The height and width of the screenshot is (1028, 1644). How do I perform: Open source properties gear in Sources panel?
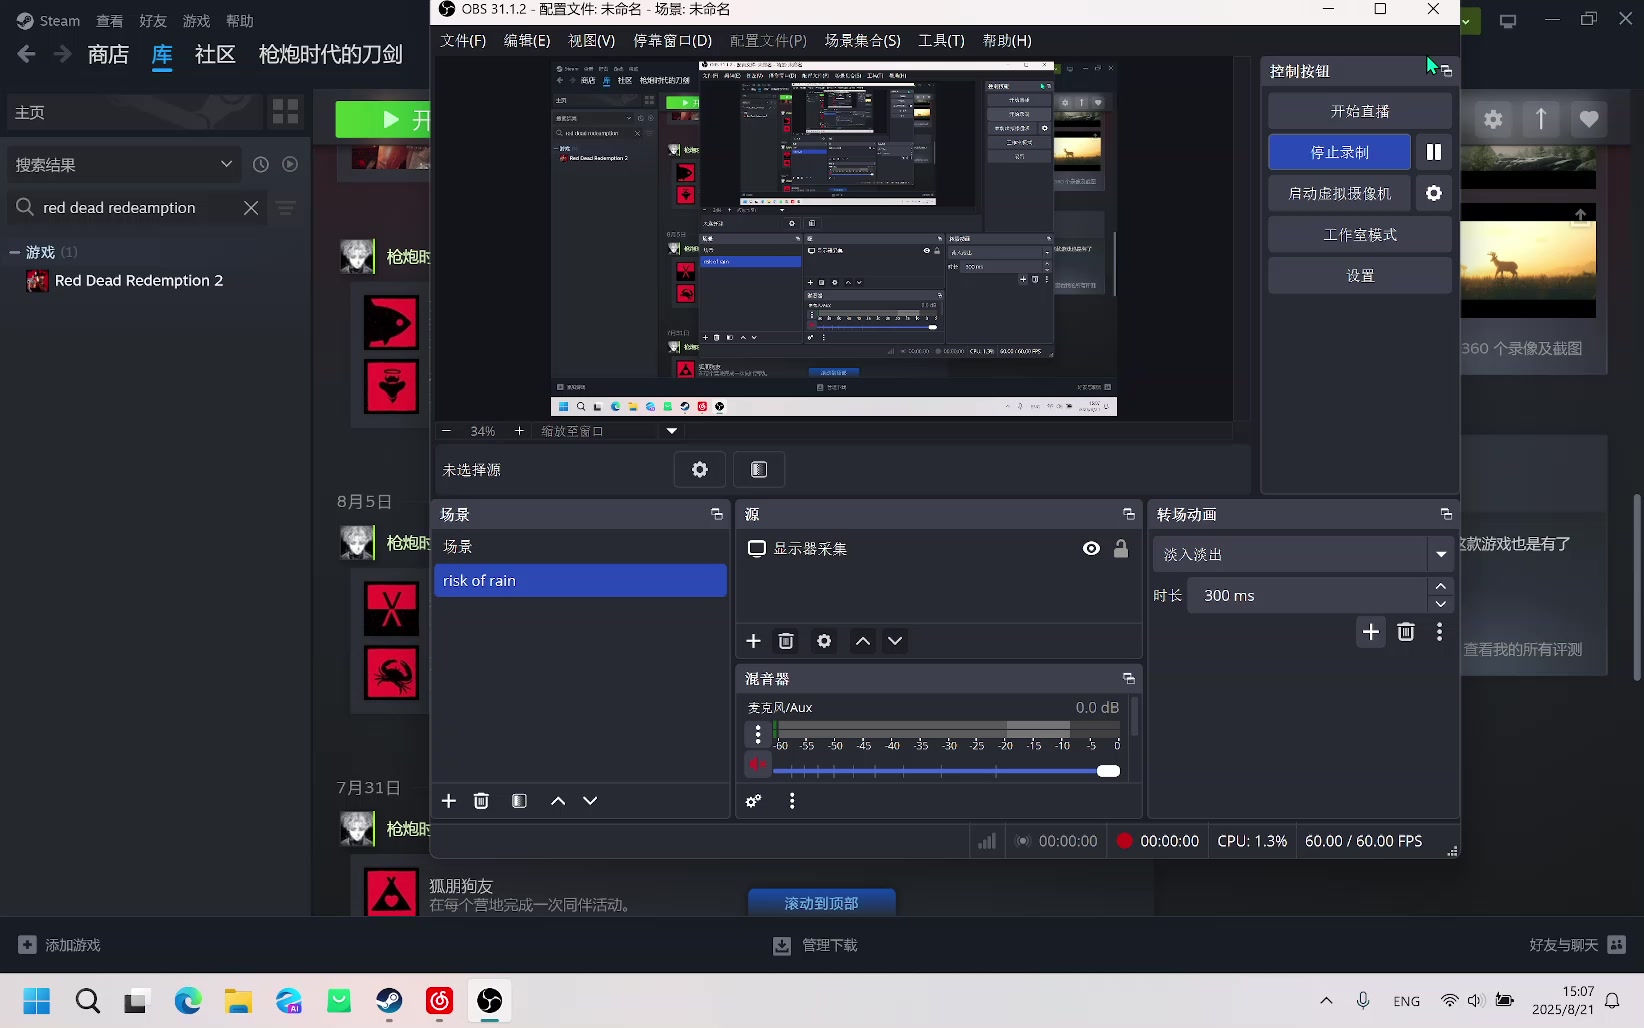[x=824, y=641]
